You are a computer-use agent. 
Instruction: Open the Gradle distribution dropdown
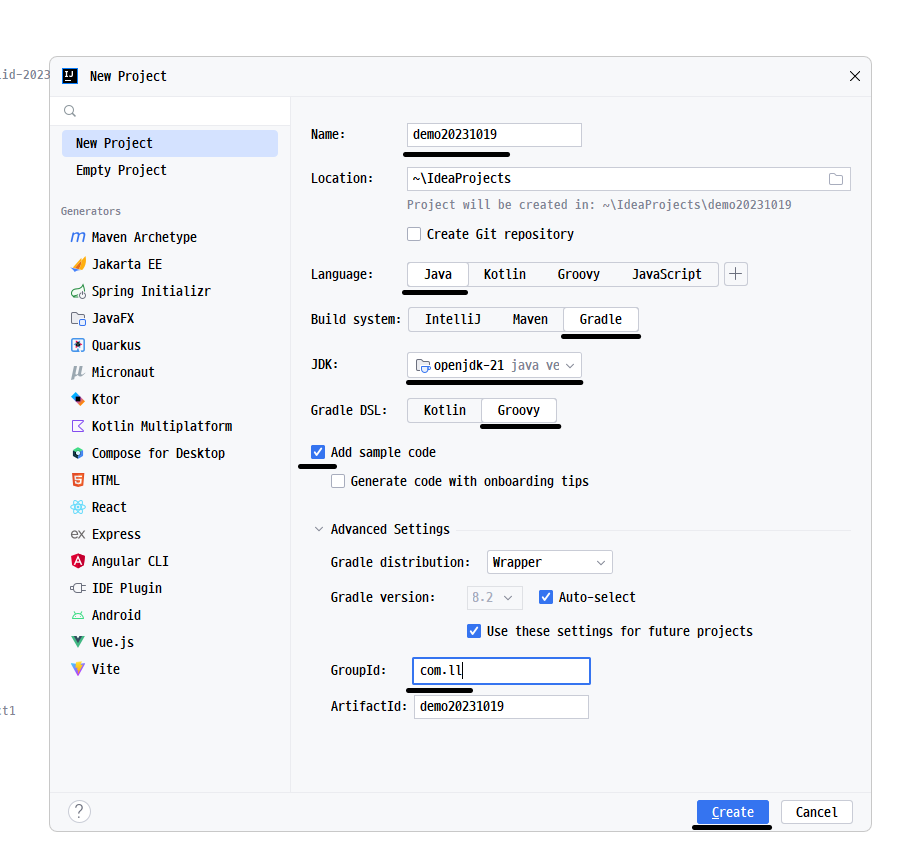click(x=549, y=562)
